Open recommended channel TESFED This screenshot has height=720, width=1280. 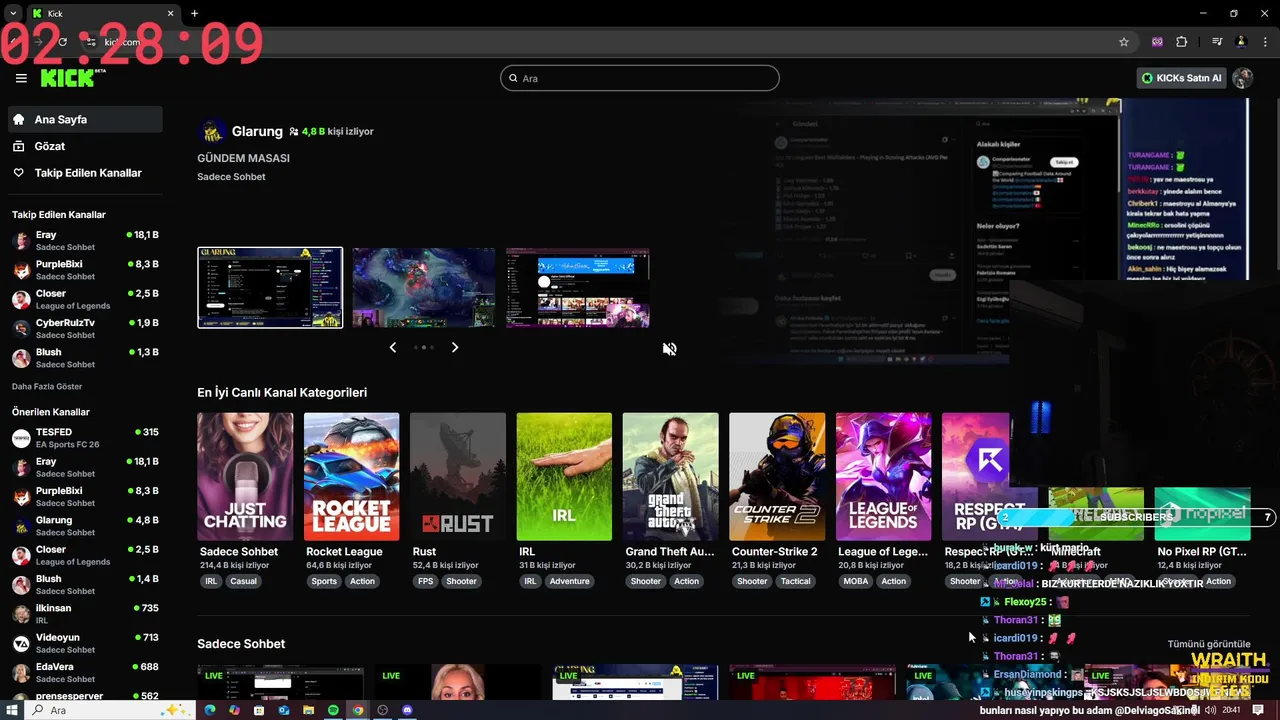[85, 437]
